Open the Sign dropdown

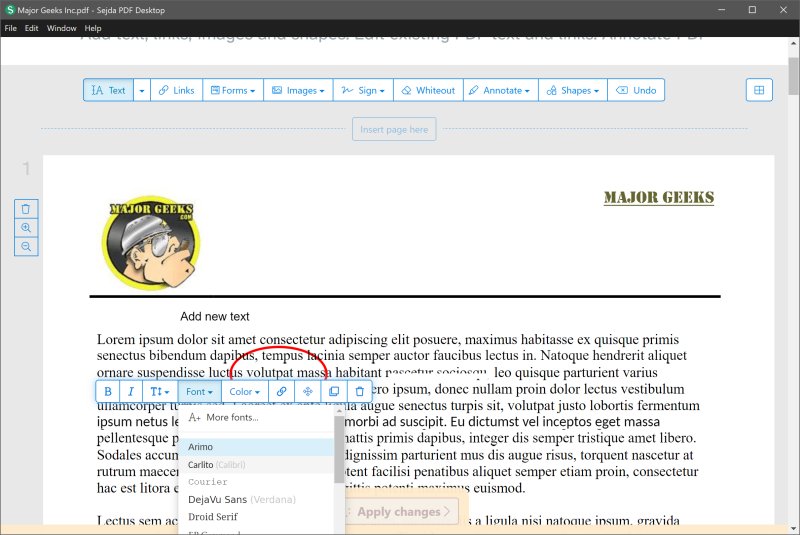(x=363, y=90)
